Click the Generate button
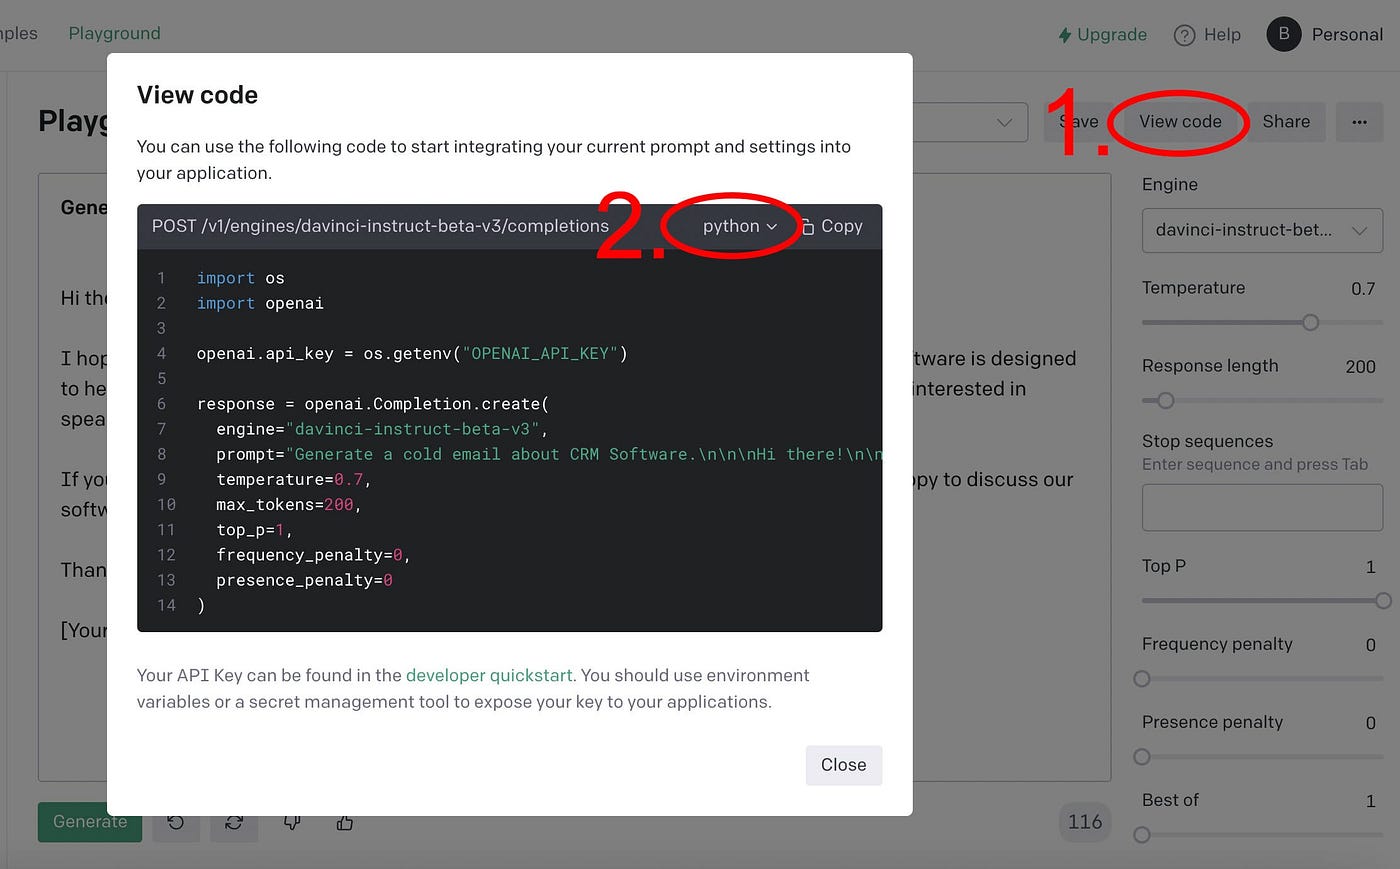Image resolution: width=1400 pixels, height=869 pixels. point(90,821)
